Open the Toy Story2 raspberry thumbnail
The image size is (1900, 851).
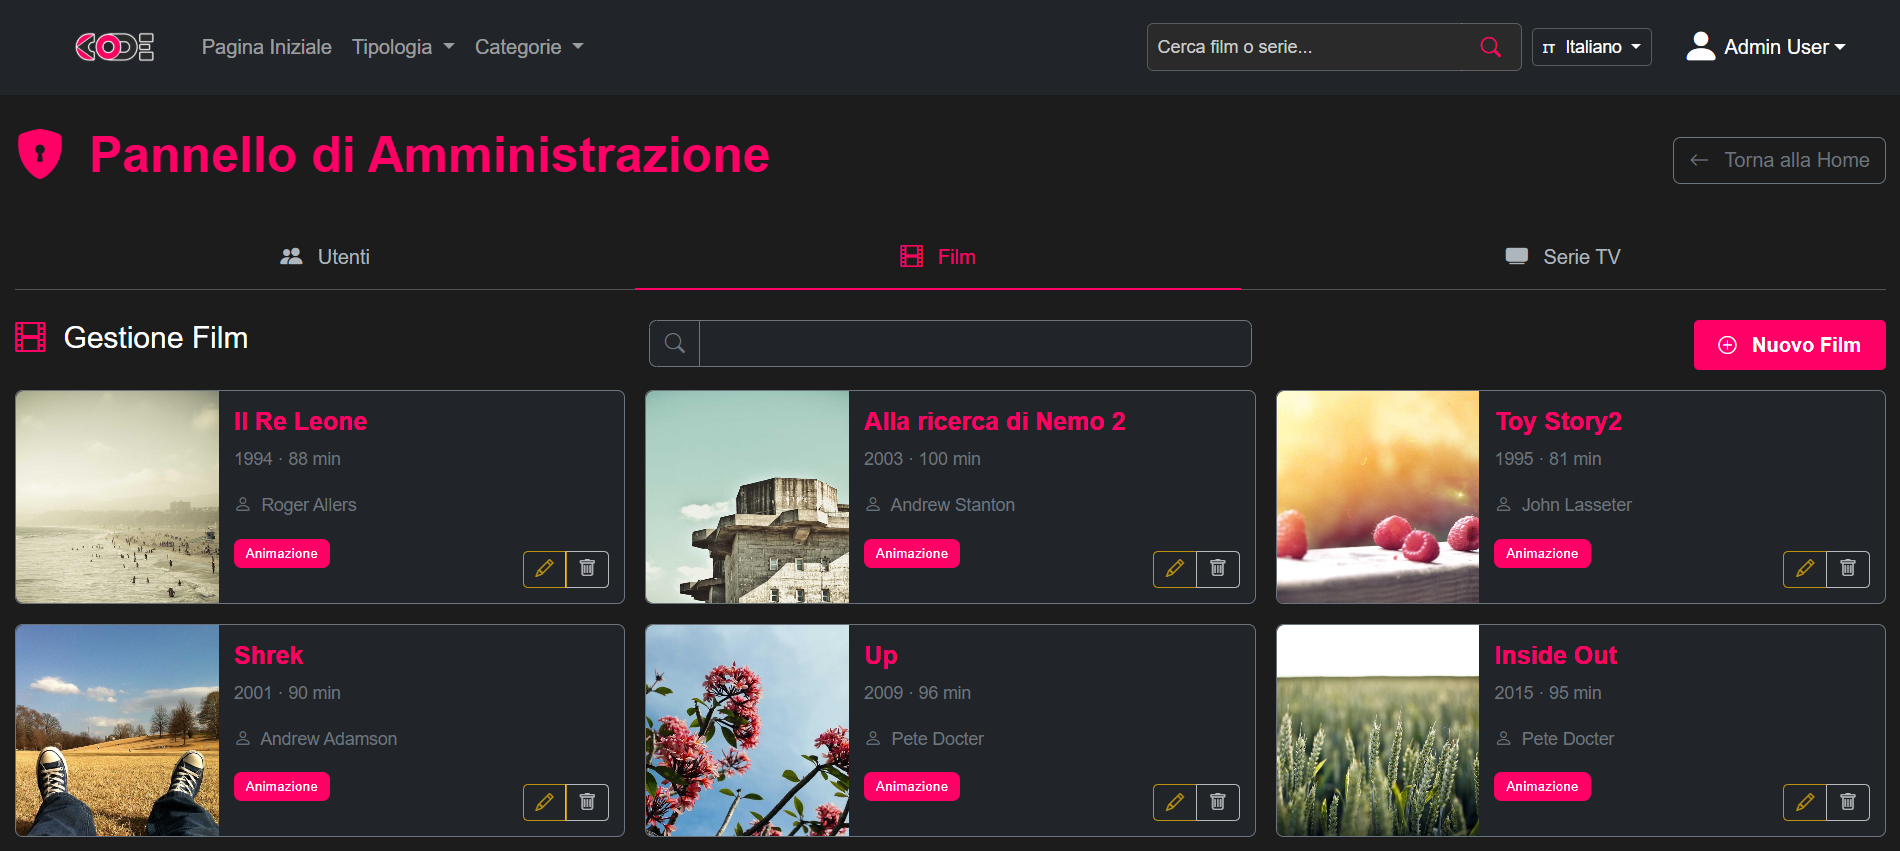click(1378, 497)
